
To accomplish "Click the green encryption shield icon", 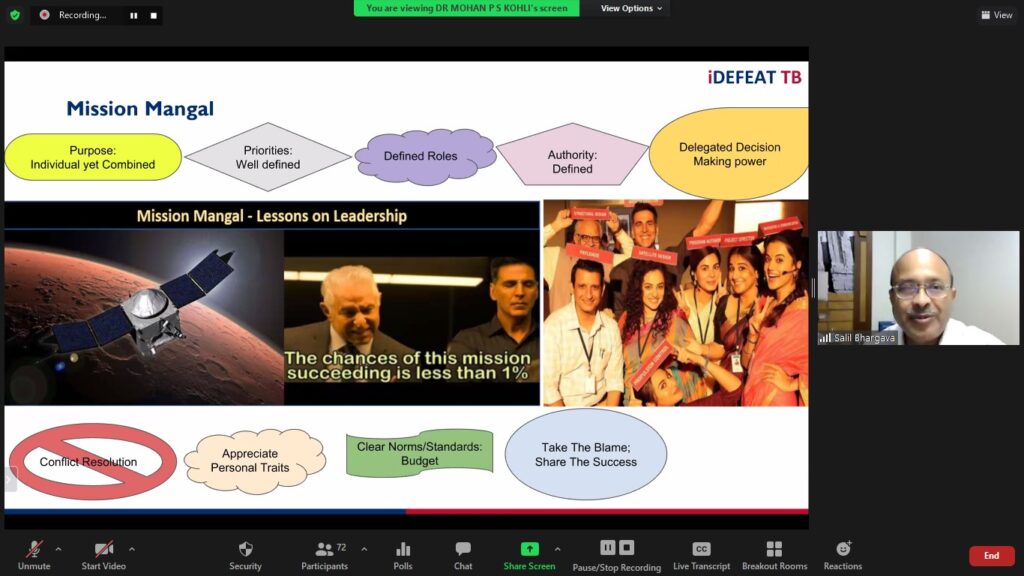I will pos(14,15).
